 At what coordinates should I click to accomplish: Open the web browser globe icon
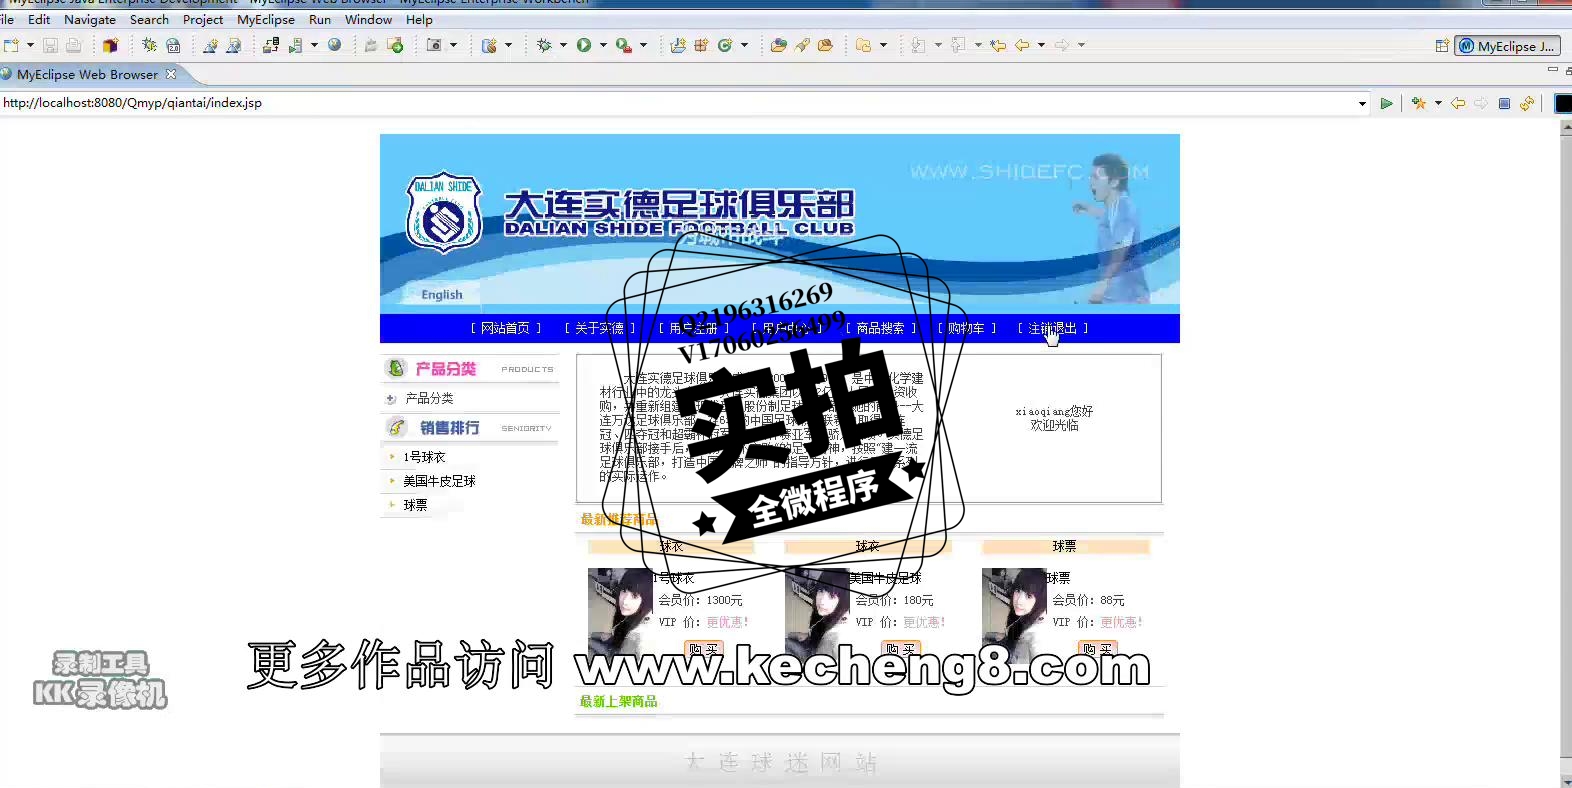coord(335,45)
